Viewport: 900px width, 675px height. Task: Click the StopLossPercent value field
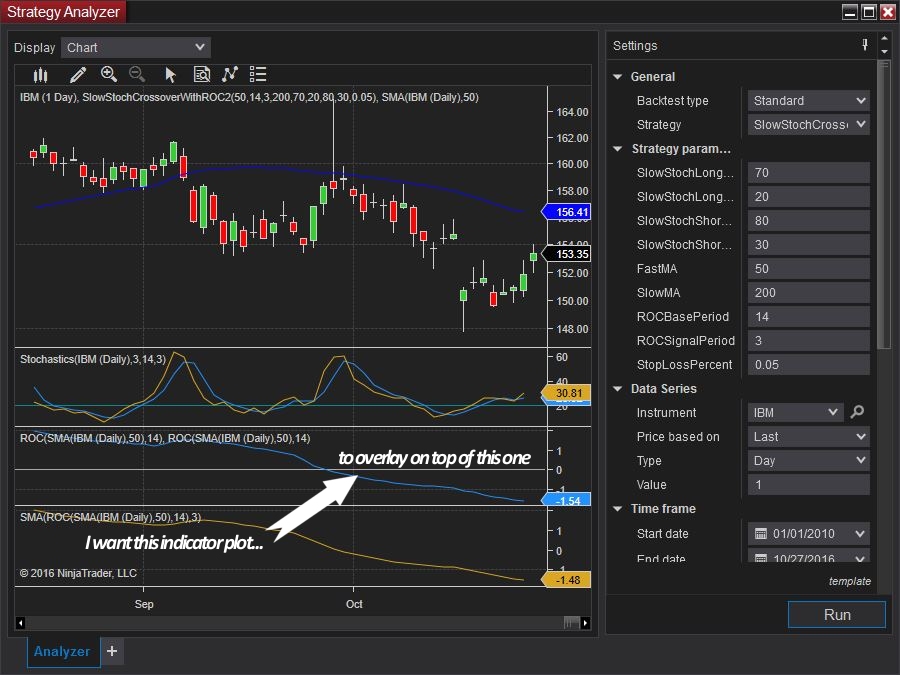tap(808, 365)
